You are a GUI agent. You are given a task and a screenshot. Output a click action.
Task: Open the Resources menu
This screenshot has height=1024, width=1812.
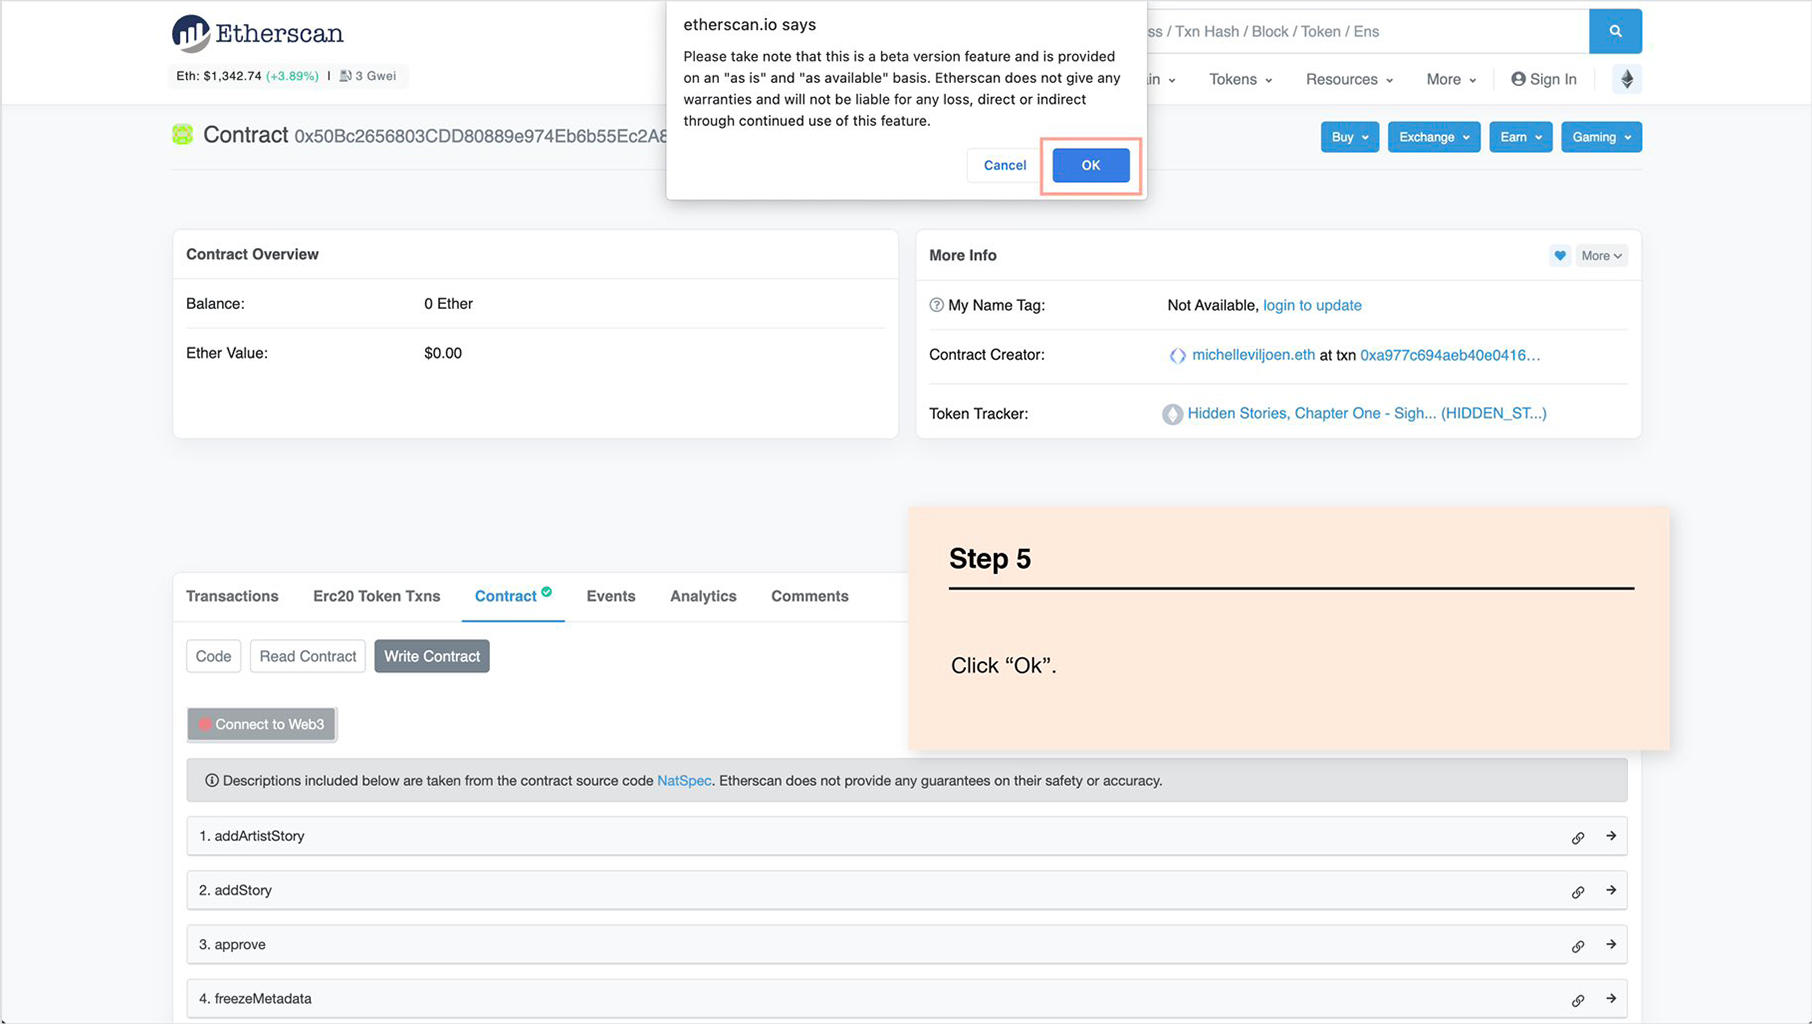(1349, 79)
